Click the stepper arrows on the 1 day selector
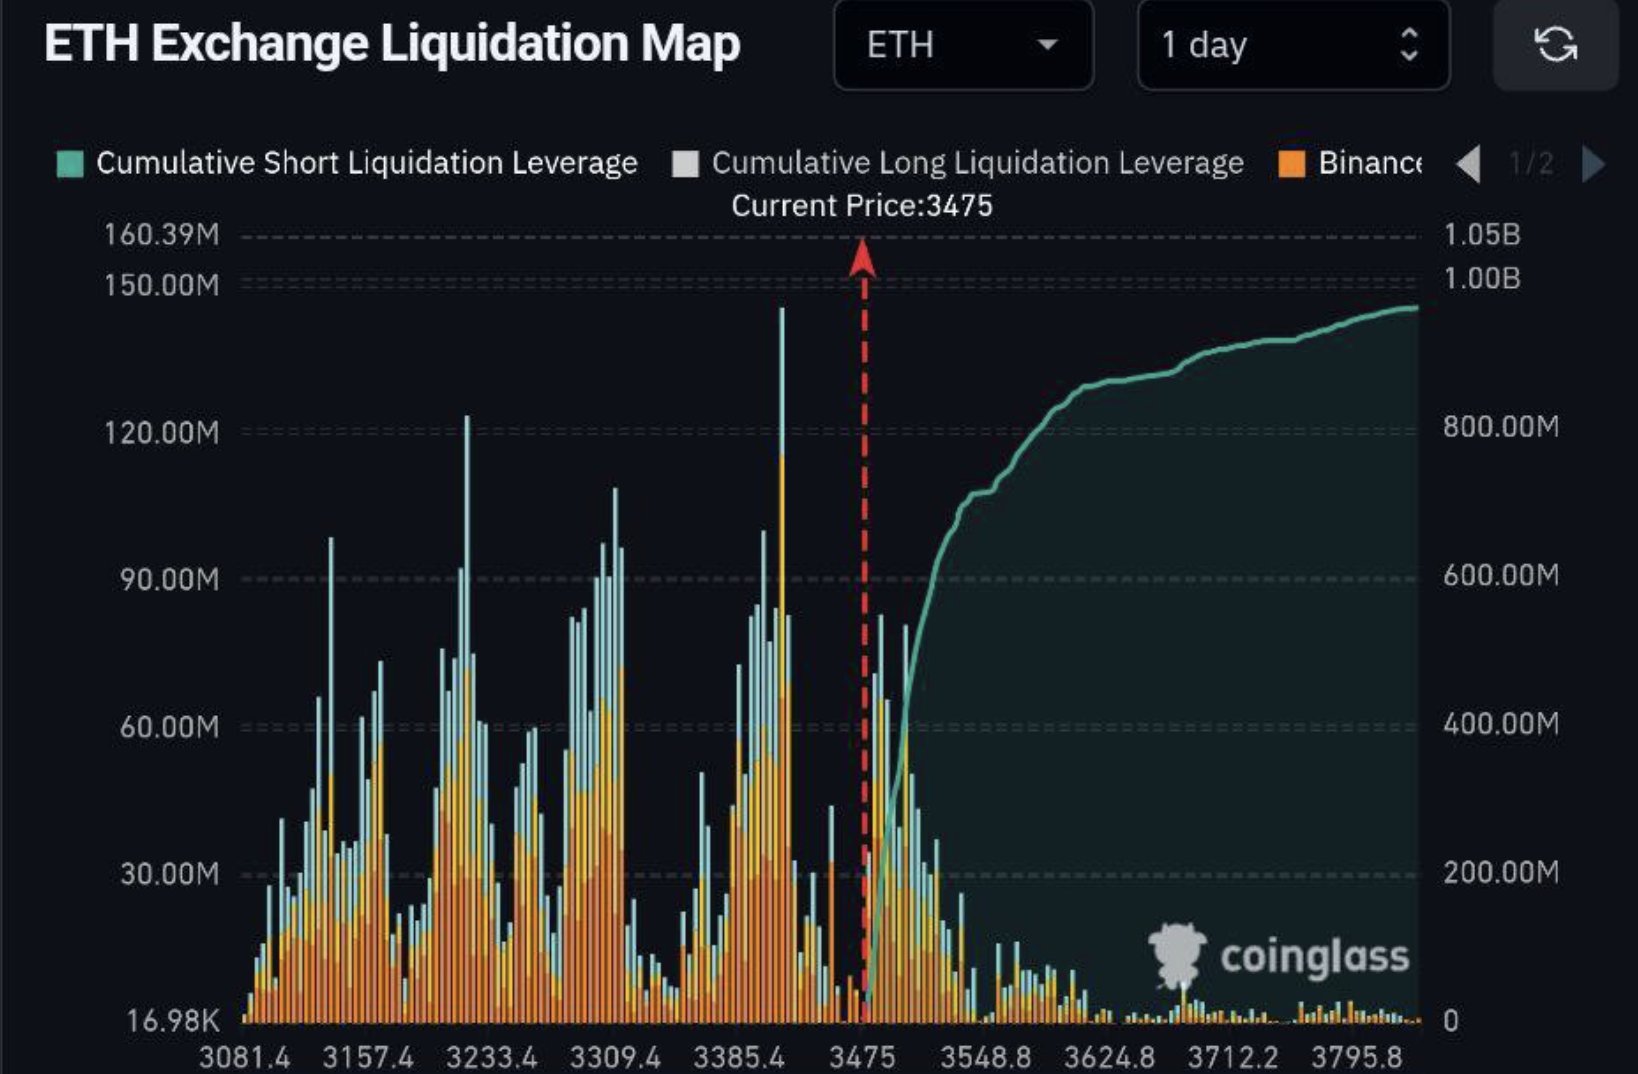 (1410, 44)
